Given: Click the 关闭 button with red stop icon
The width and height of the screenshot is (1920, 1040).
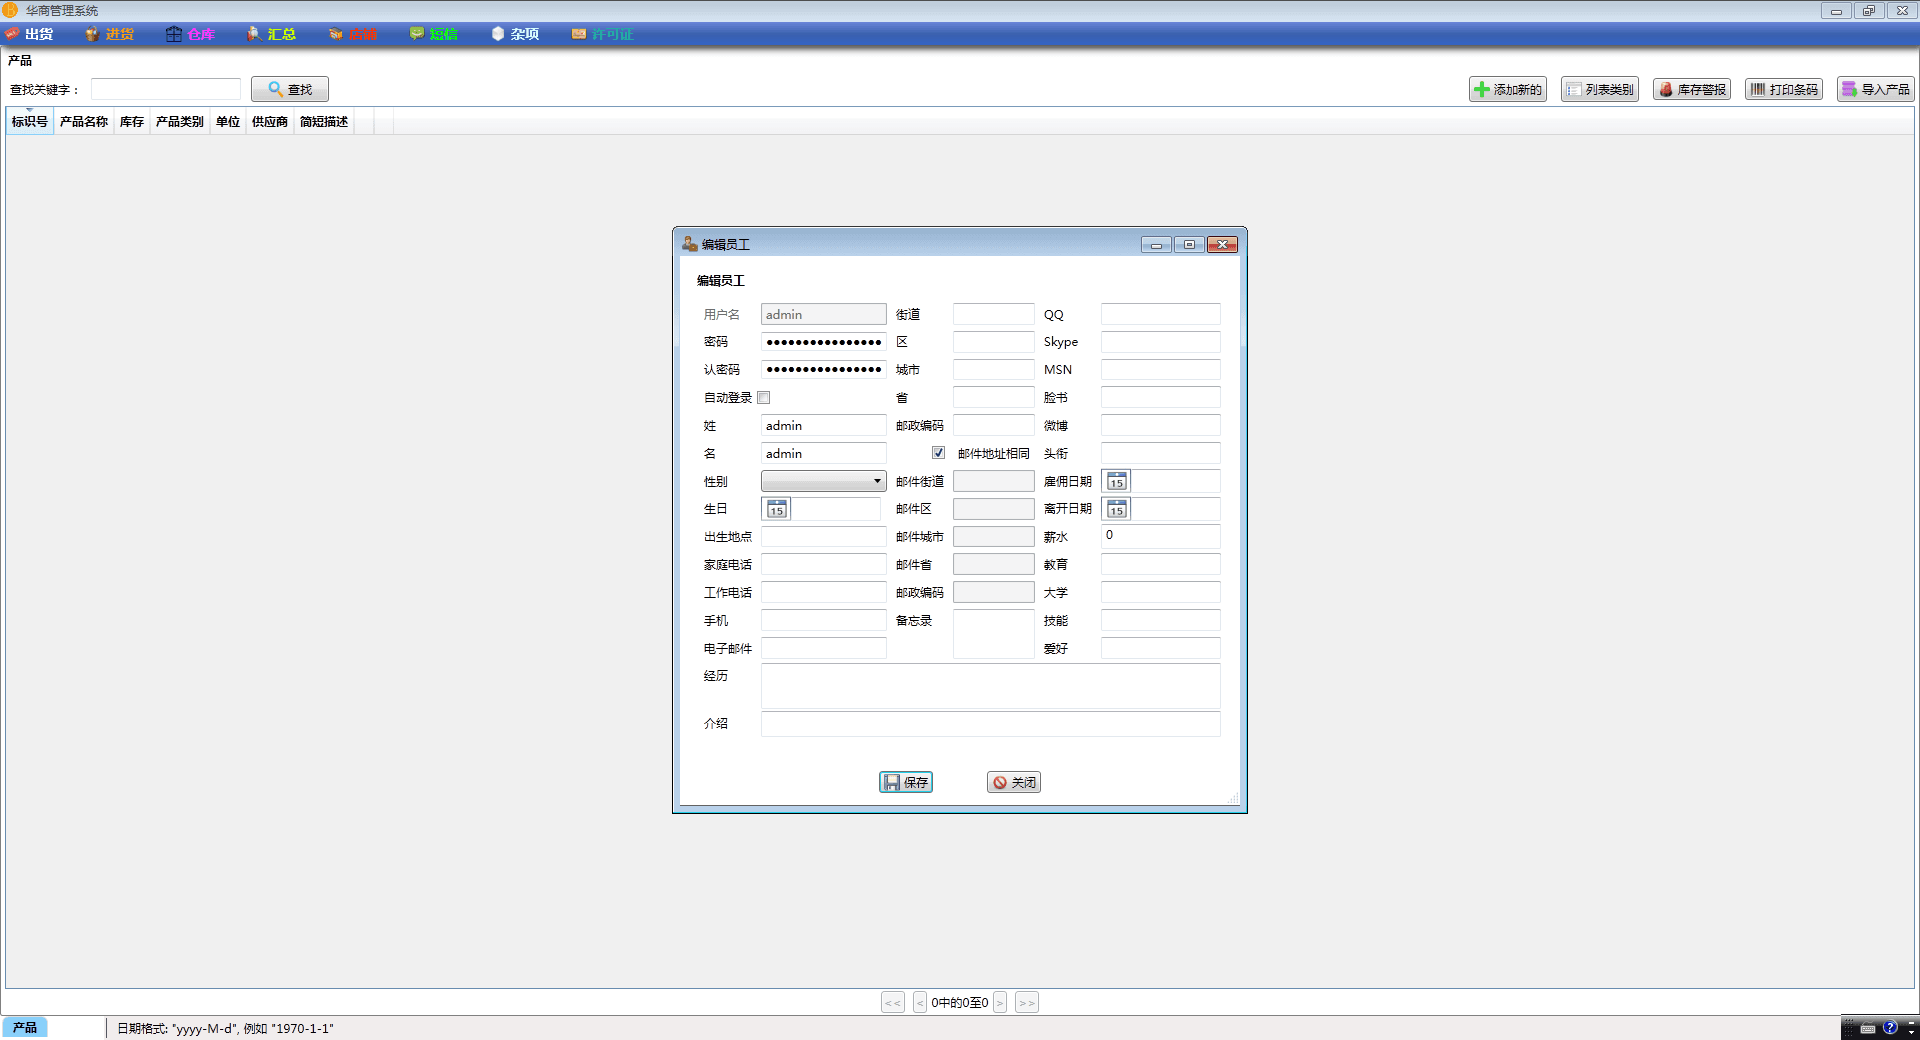Looking at the screenshot, I should click(1014, 782).
